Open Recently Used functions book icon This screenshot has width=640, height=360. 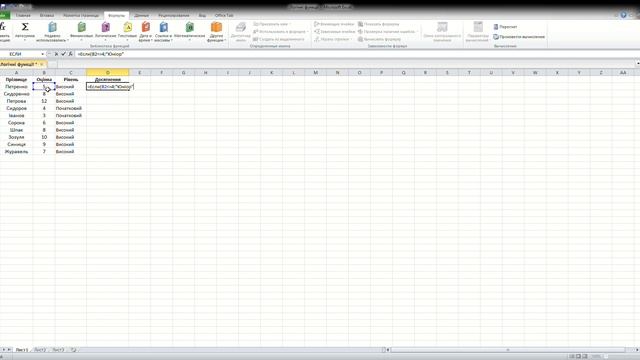click(x=52, y=27)
